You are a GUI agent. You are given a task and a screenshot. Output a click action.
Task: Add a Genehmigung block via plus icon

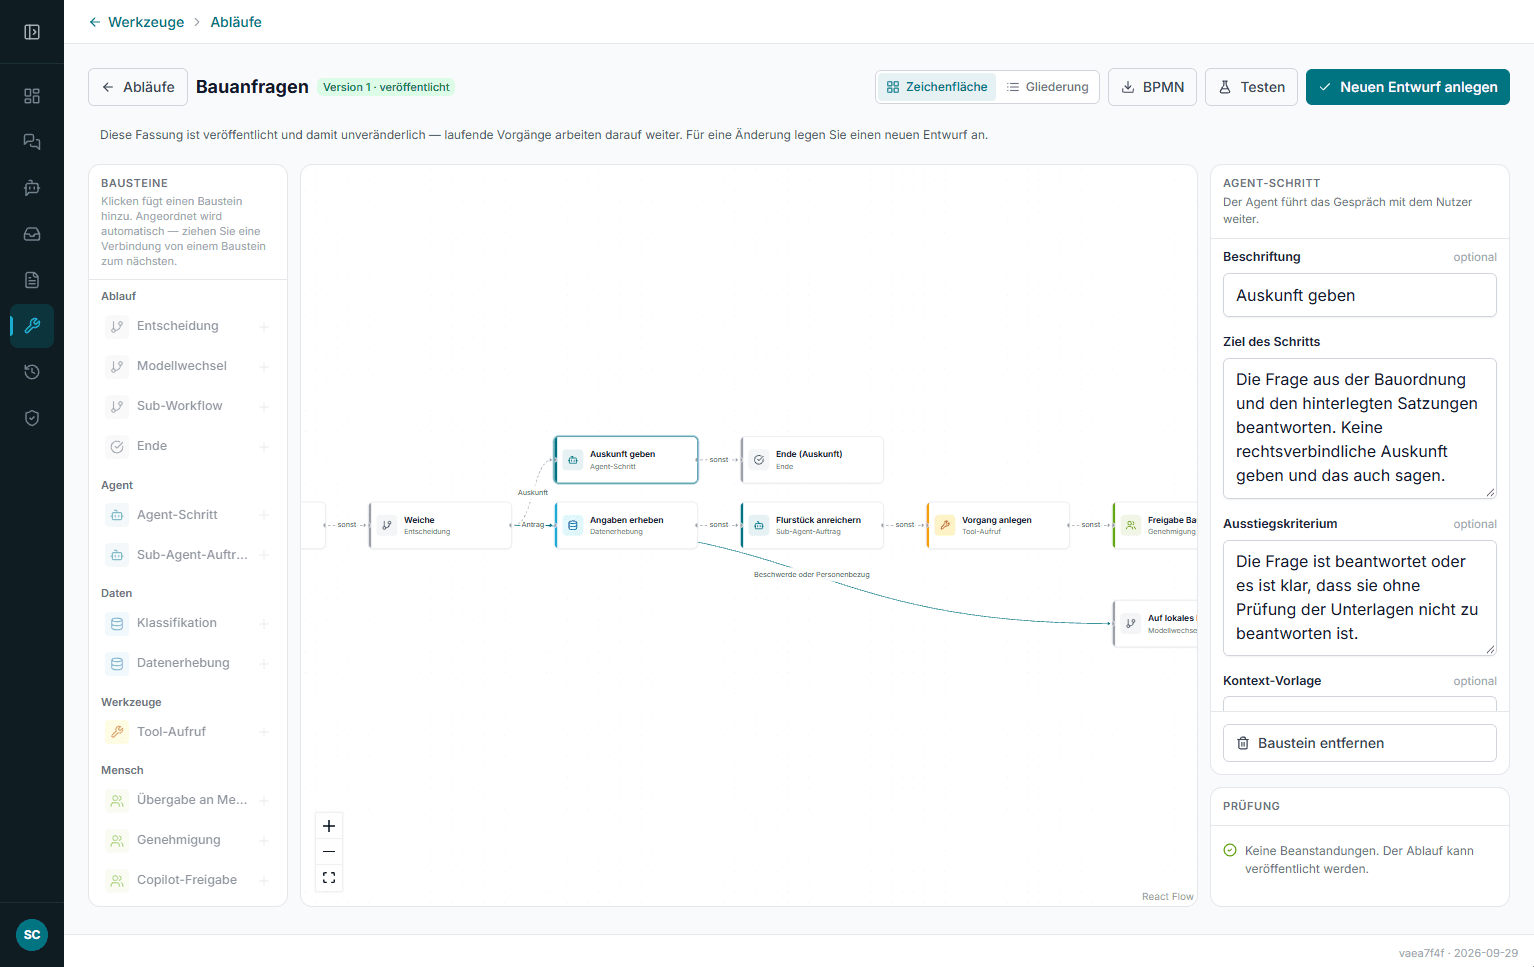[264, 840]
